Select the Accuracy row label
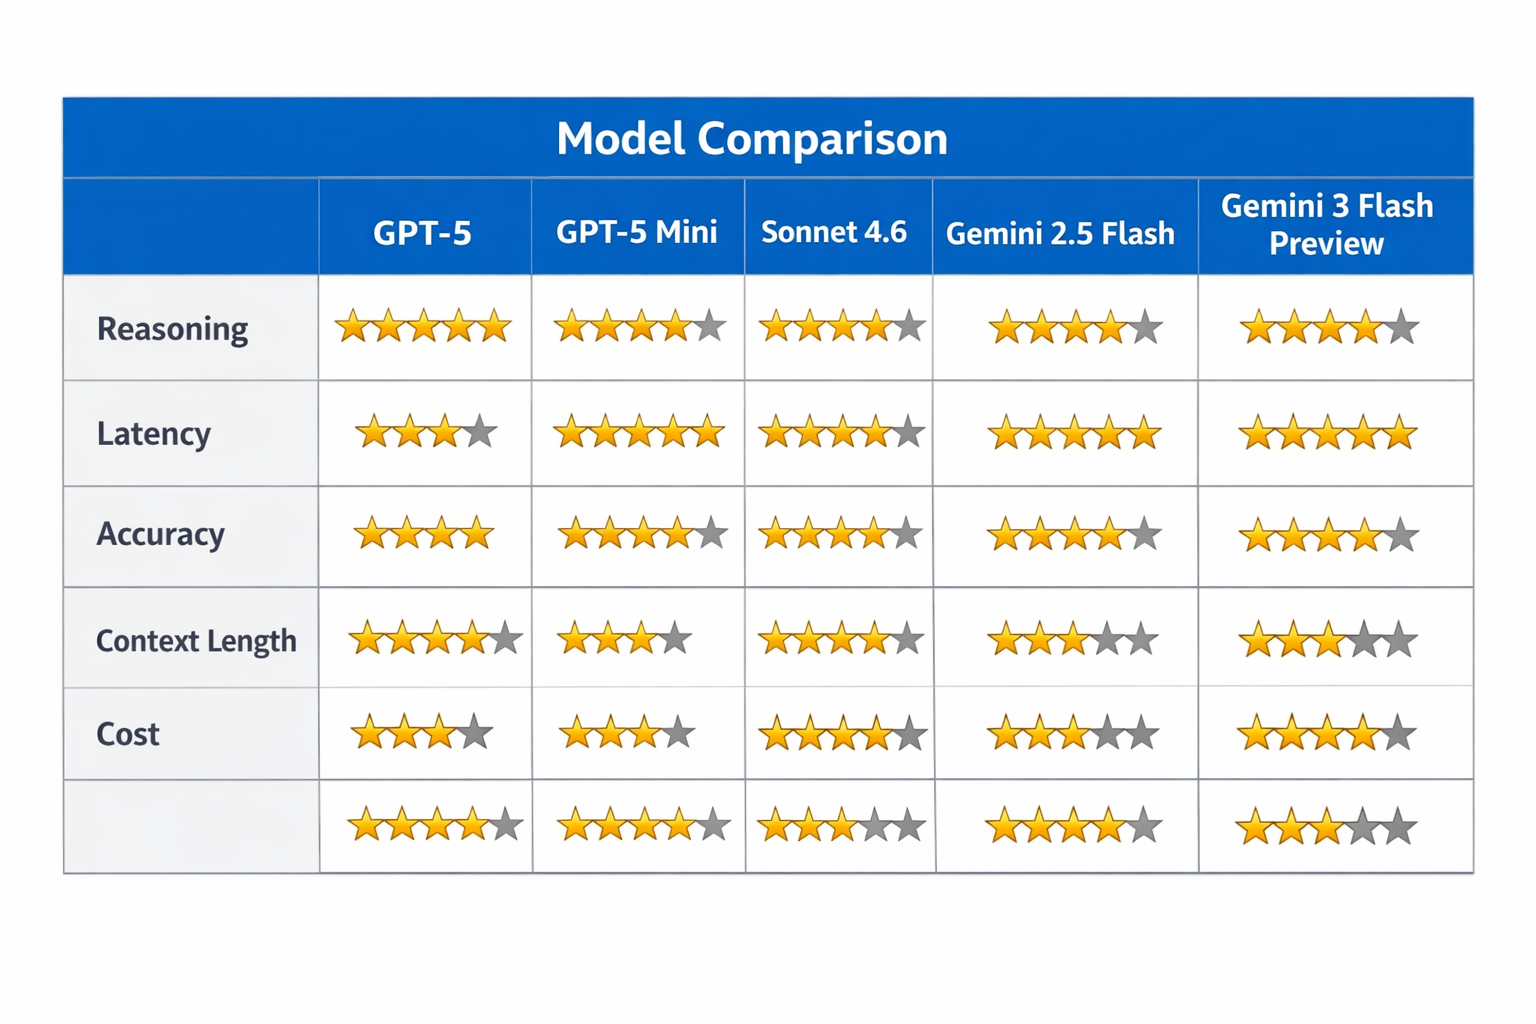This screenshot has height=1024, width=1536. [160, 534]
